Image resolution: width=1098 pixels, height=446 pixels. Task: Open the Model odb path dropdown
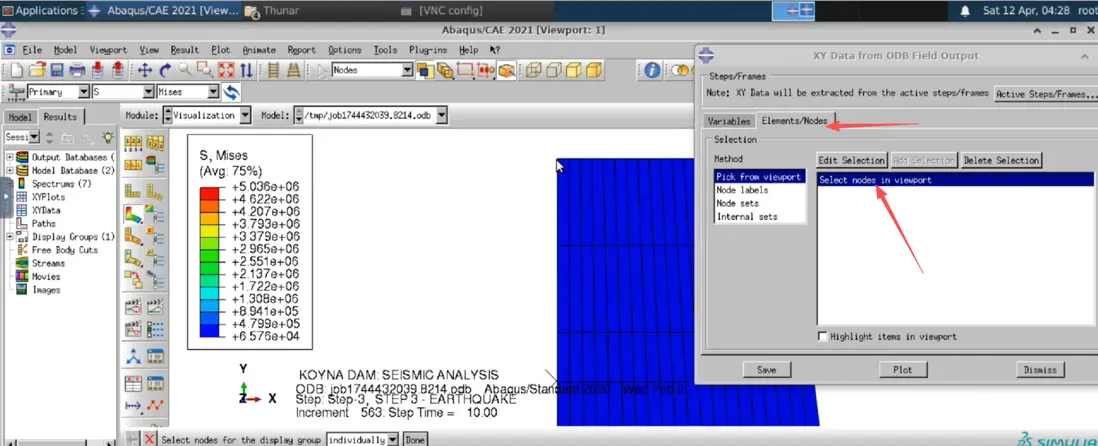(442, 116)
